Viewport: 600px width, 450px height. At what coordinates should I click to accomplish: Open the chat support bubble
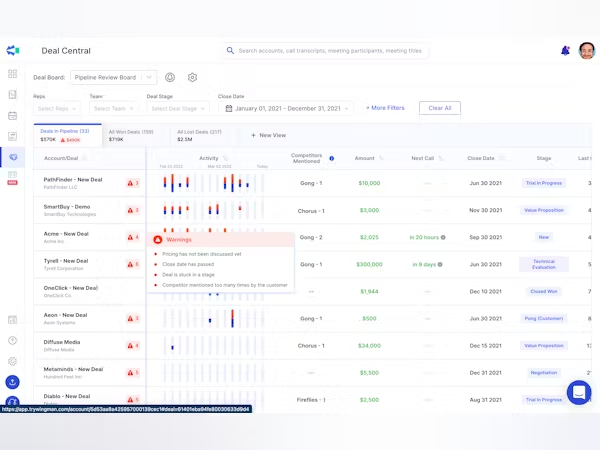(578, 392)
